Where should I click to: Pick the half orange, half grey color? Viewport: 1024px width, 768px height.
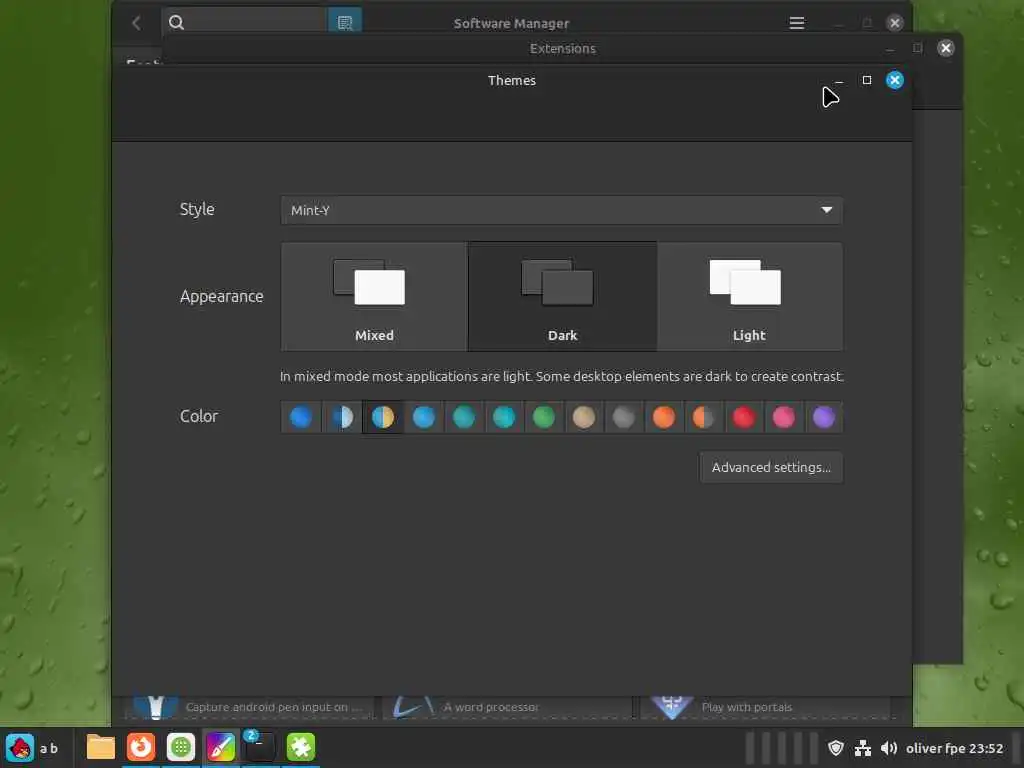tap(703, 417)
